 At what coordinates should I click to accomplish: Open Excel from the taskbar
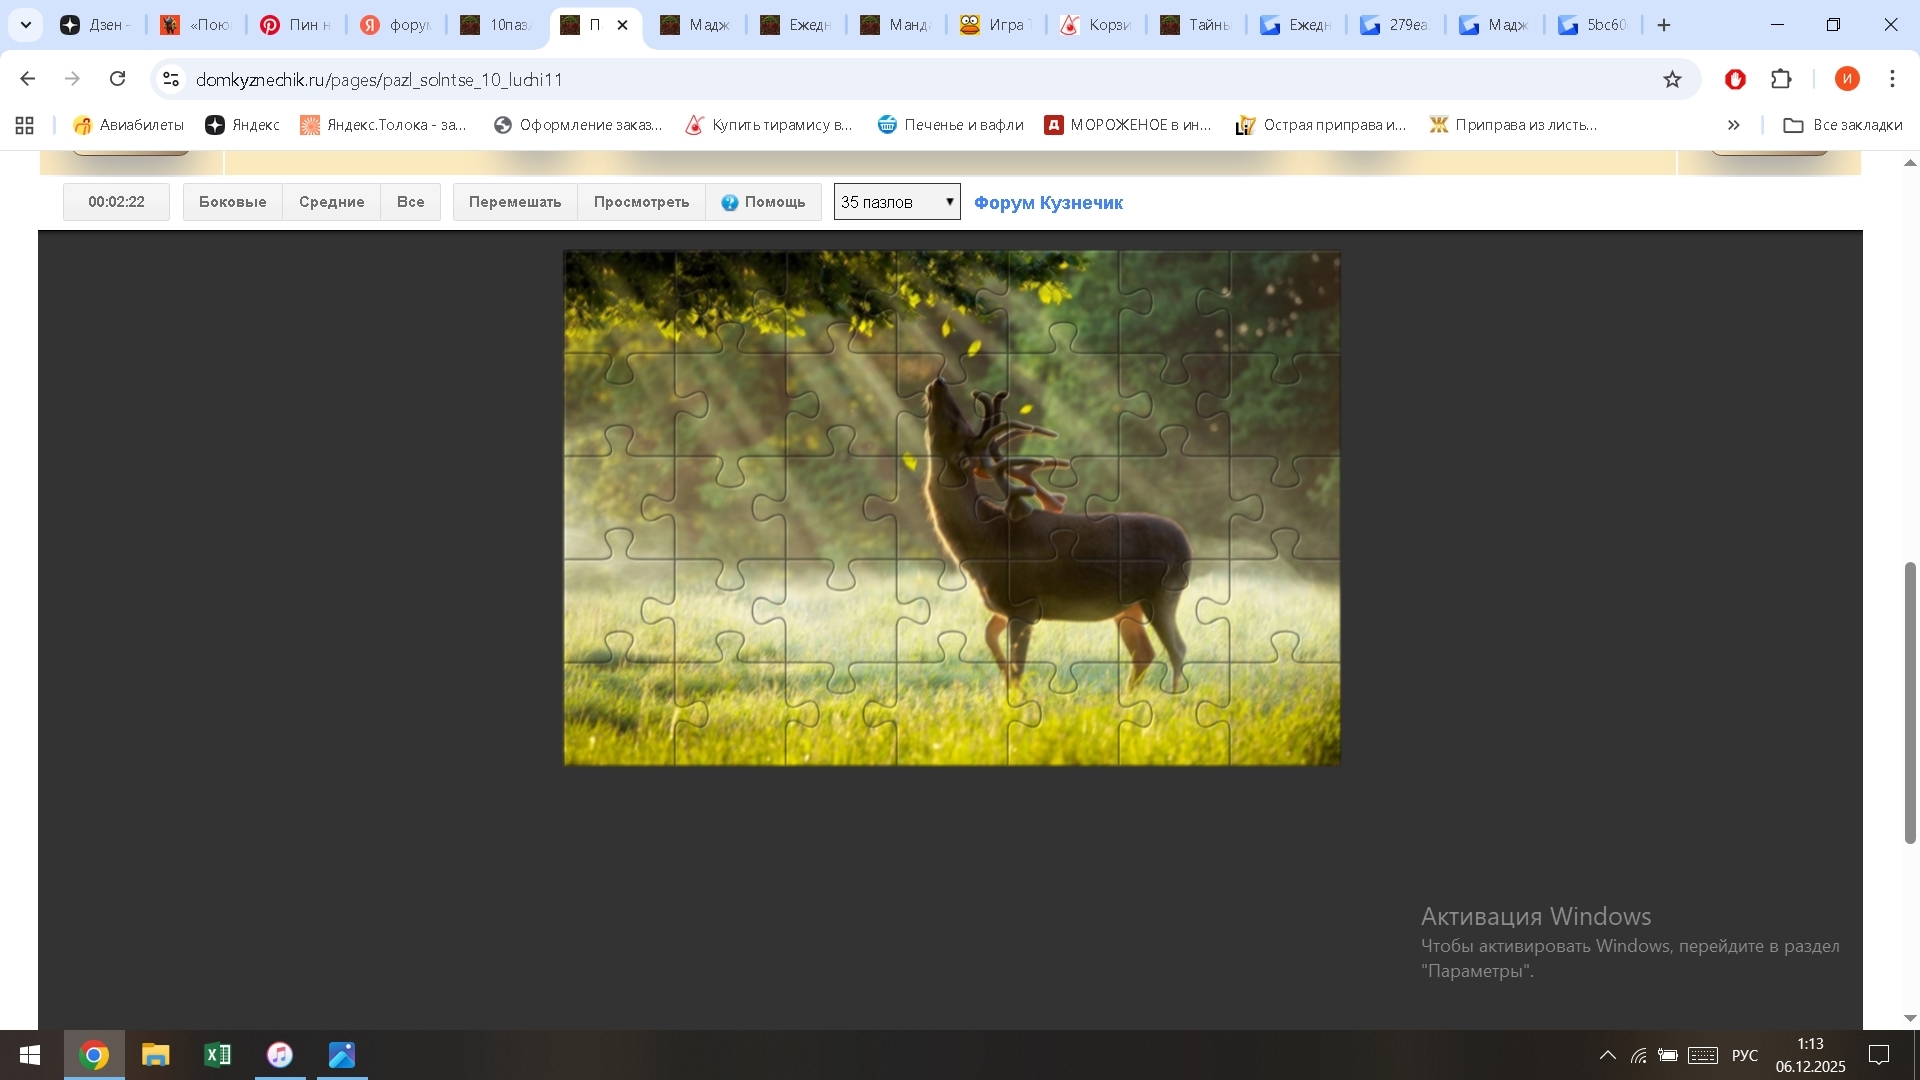tap(217, 1055)
